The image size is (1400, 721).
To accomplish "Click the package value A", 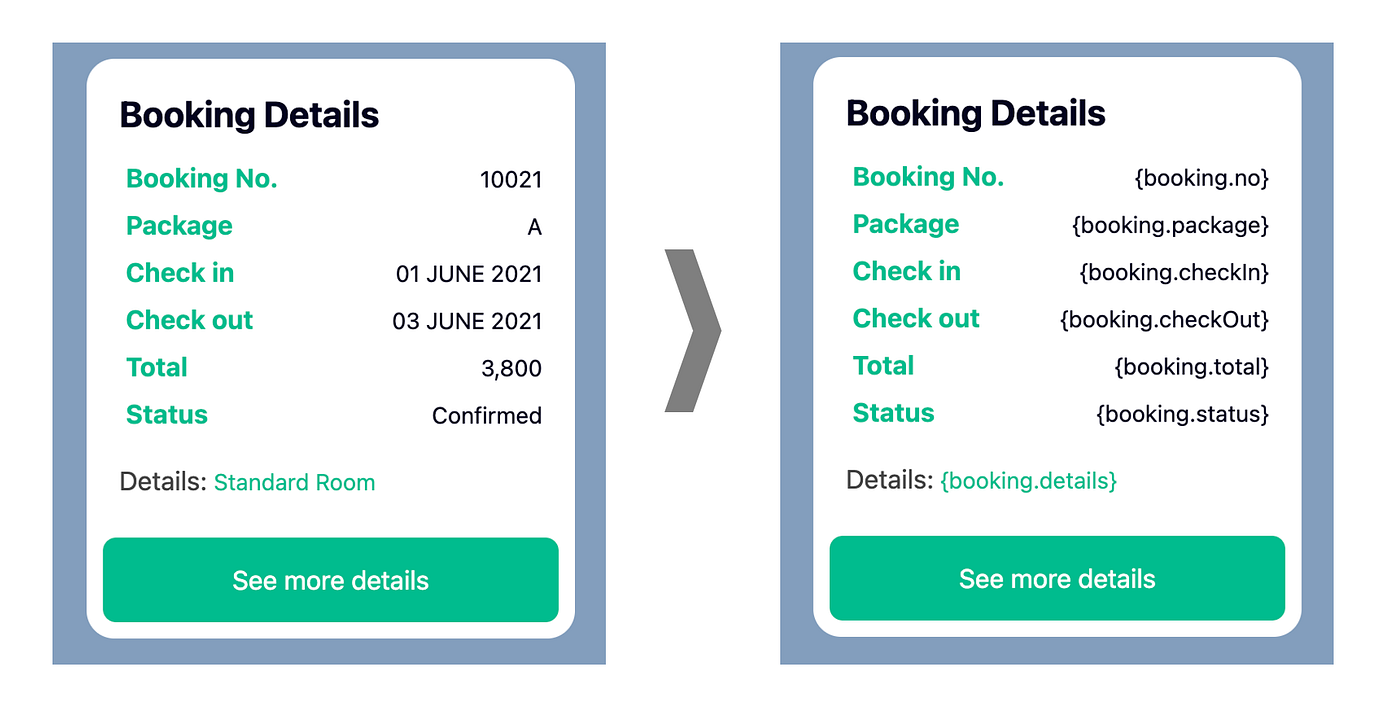I will pos(534,228).
